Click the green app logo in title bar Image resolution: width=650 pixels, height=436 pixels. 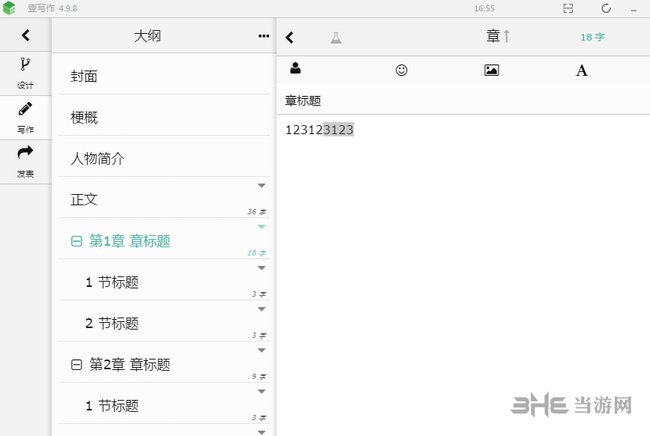tap(9, 8)
